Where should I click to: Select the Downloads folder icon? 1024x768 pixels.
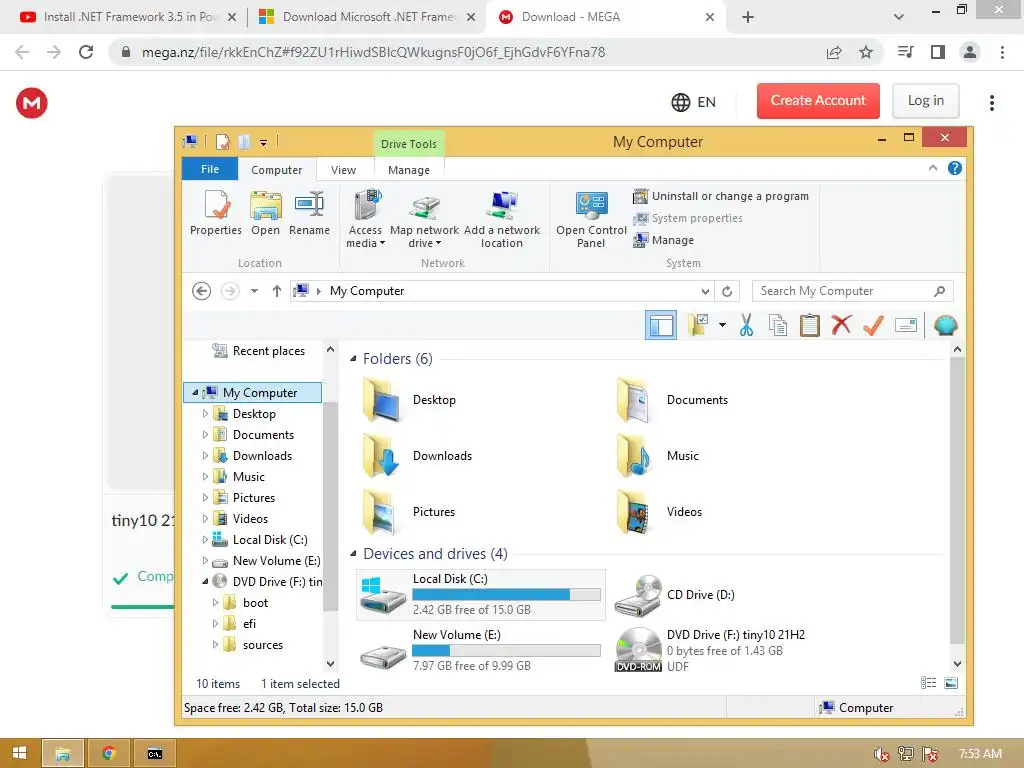click(x=382, y=456)
